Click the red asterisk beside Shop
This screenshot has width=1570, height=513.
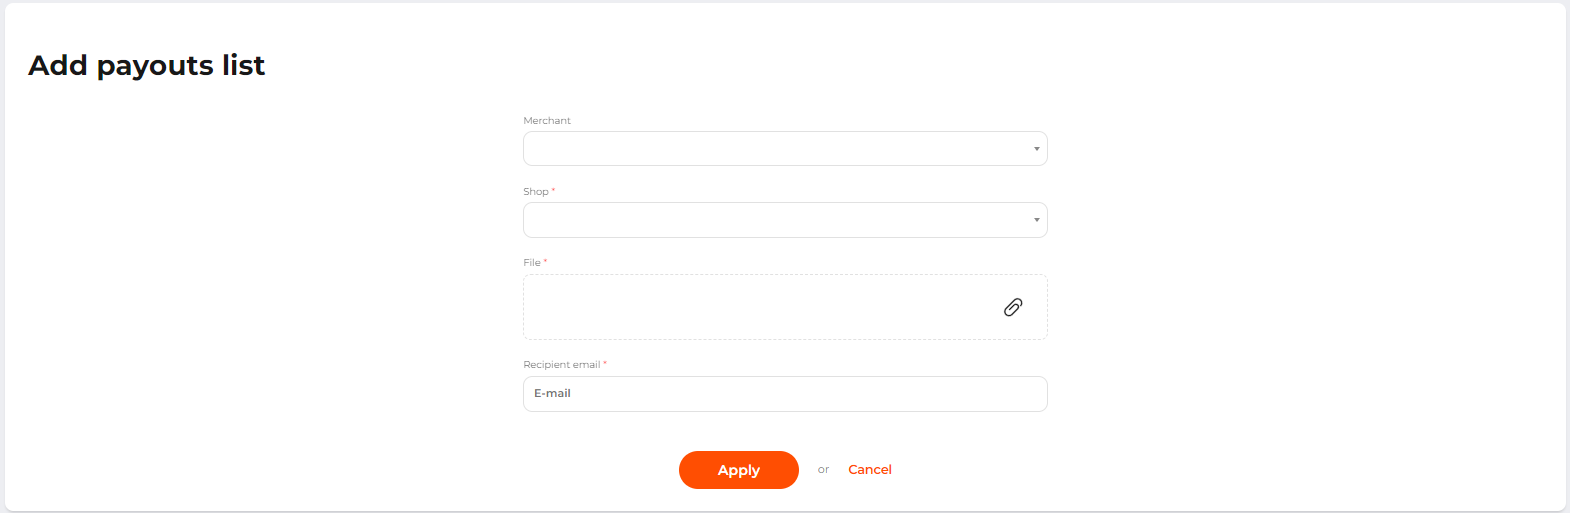pyautogui.click(x=553, y=190)
